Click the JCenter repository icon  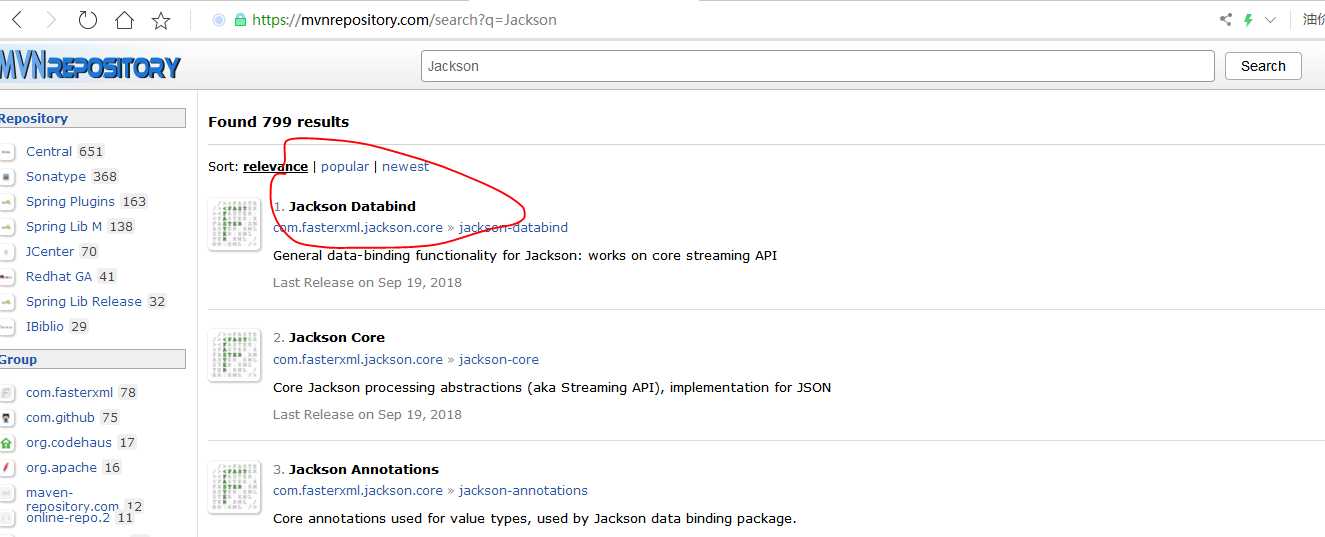(x=7, y=252)
